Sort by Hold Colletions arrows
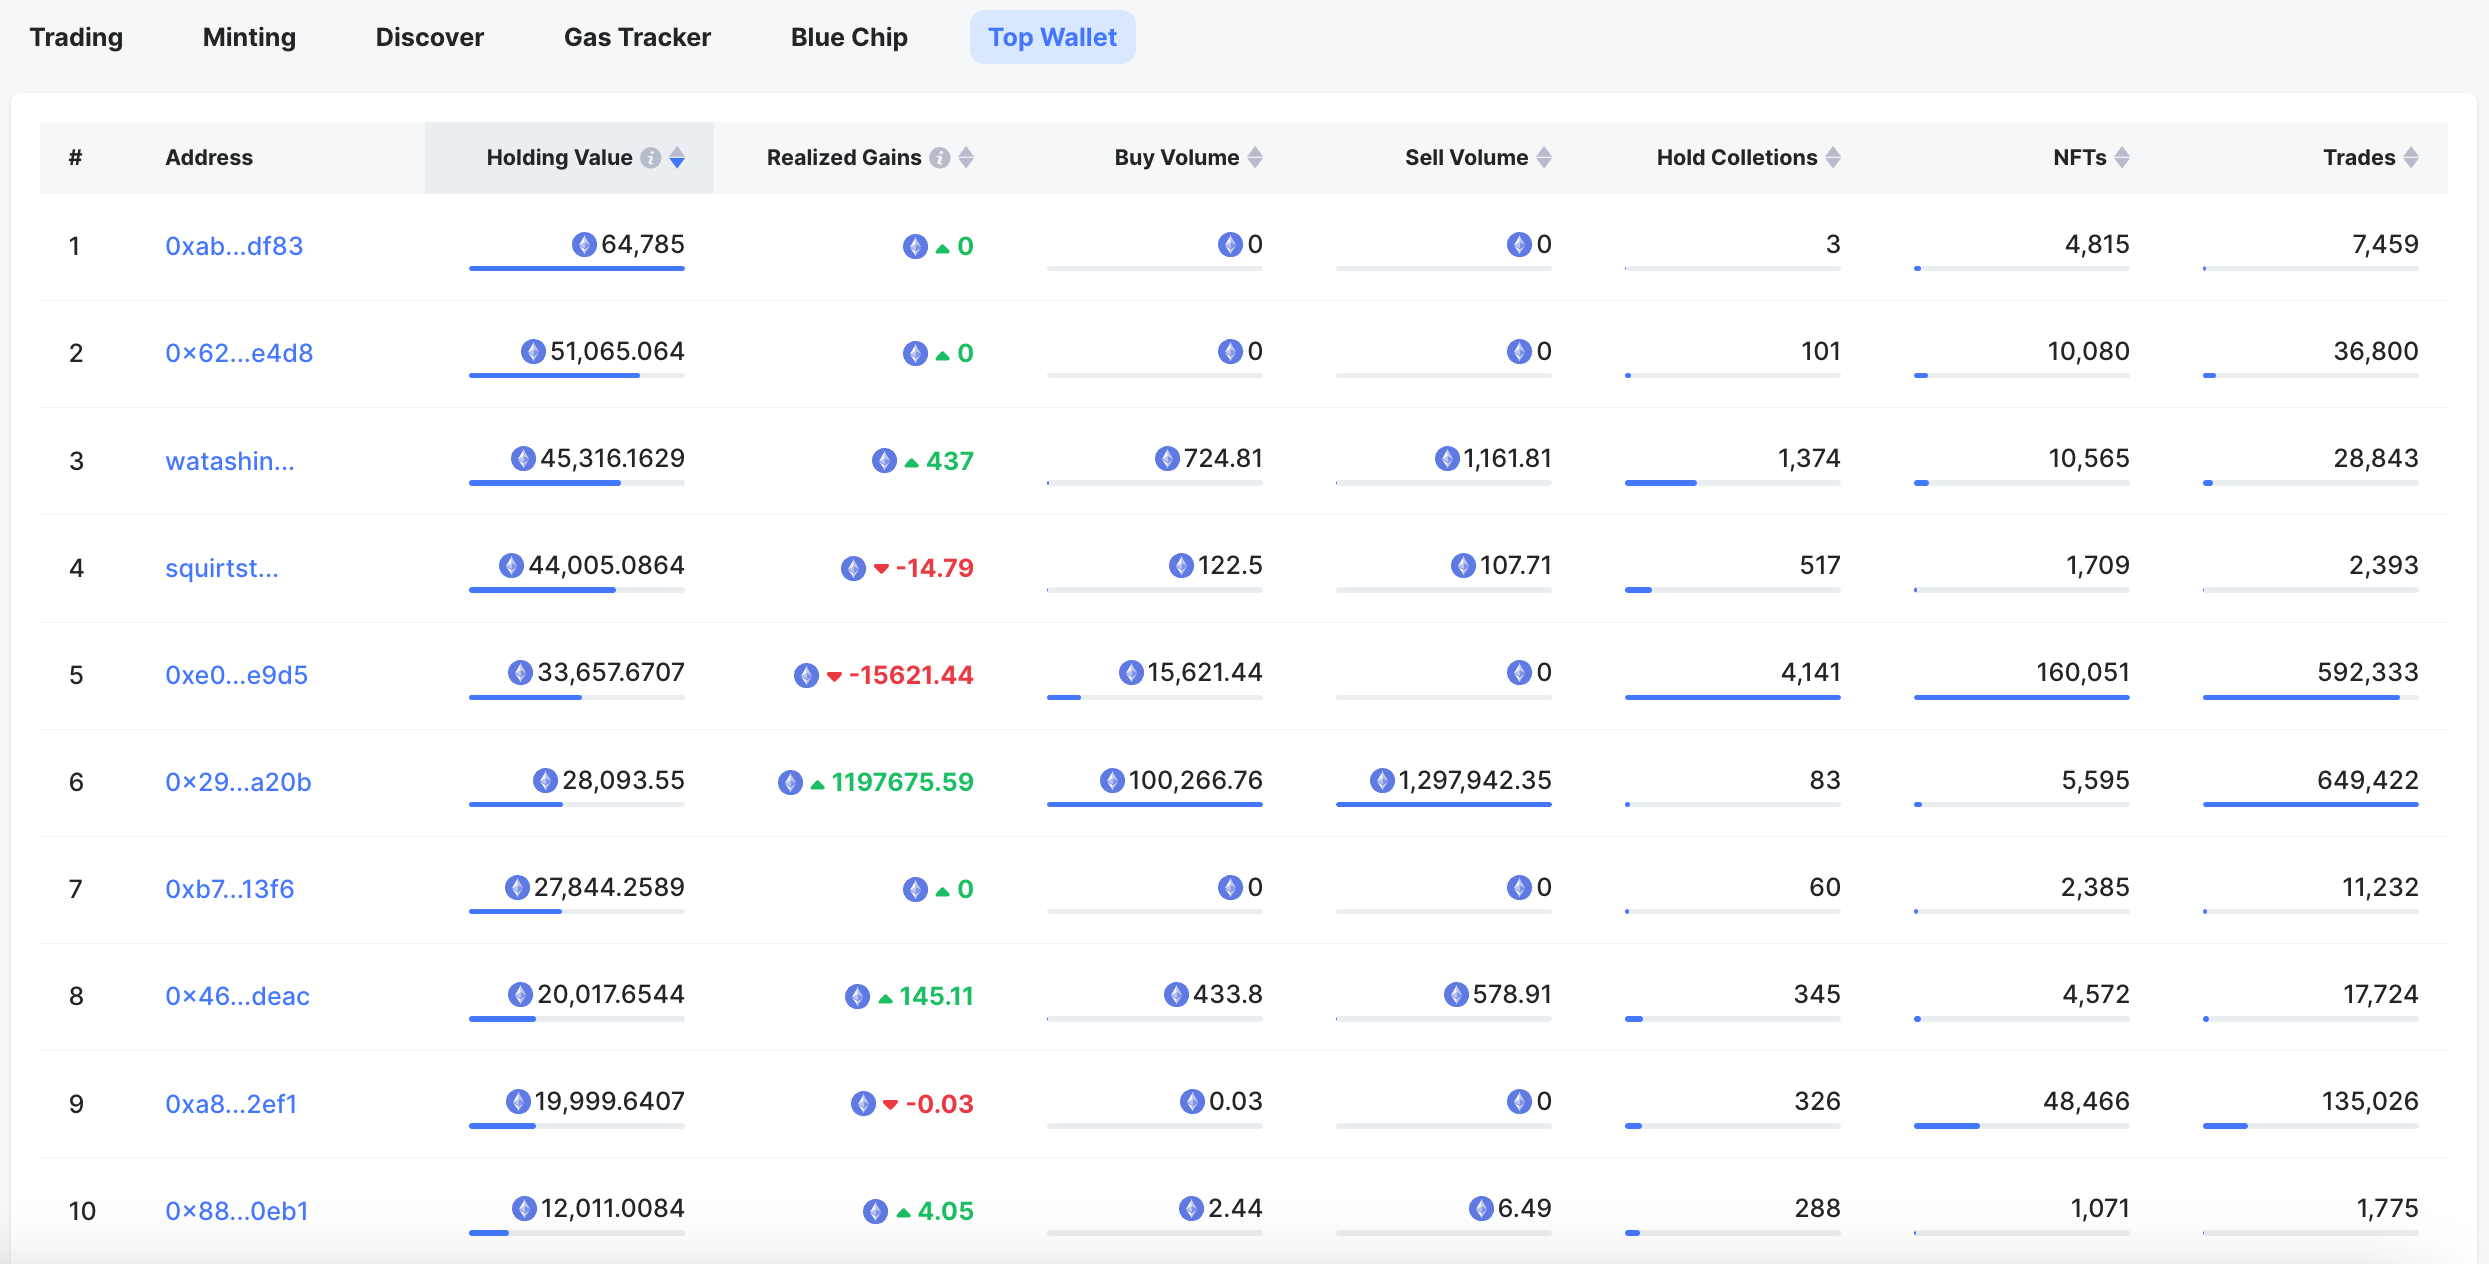 pos(1833,158)
